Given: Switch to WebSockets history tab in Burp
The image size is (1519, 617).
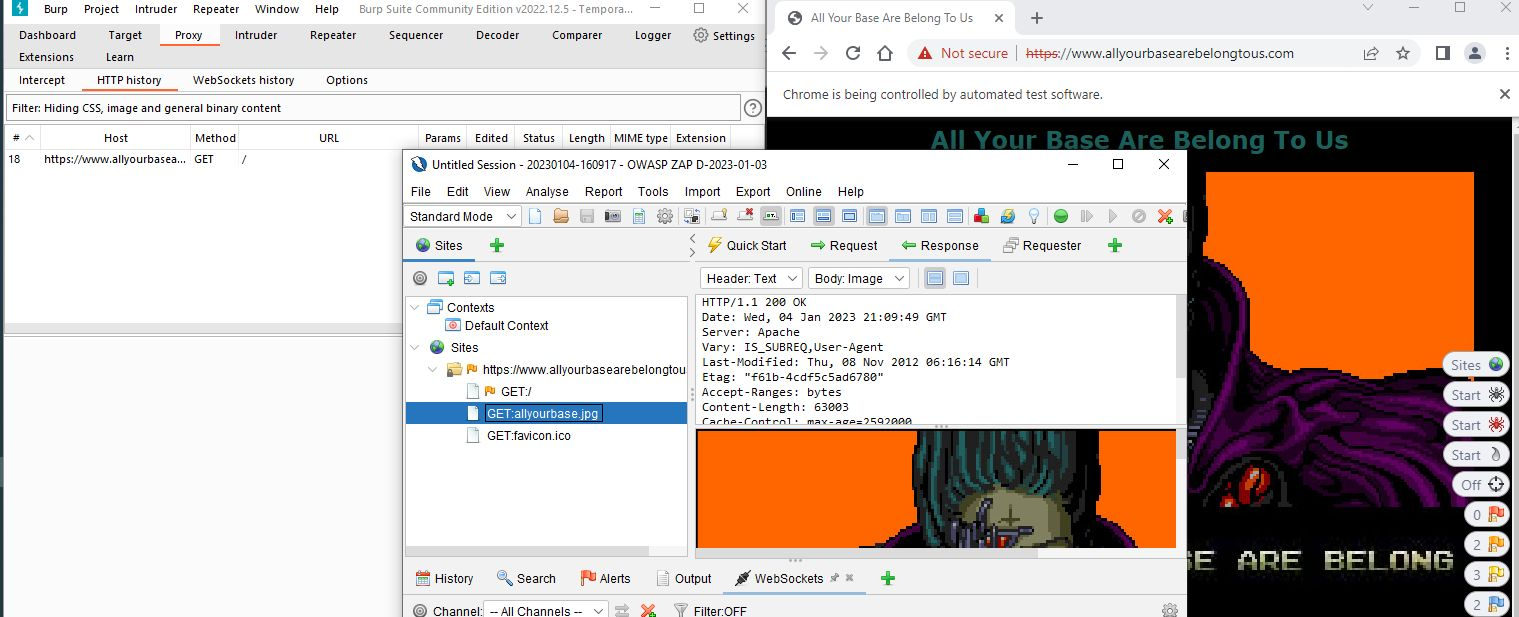Looking at the screenshot, I should [243, 80].
